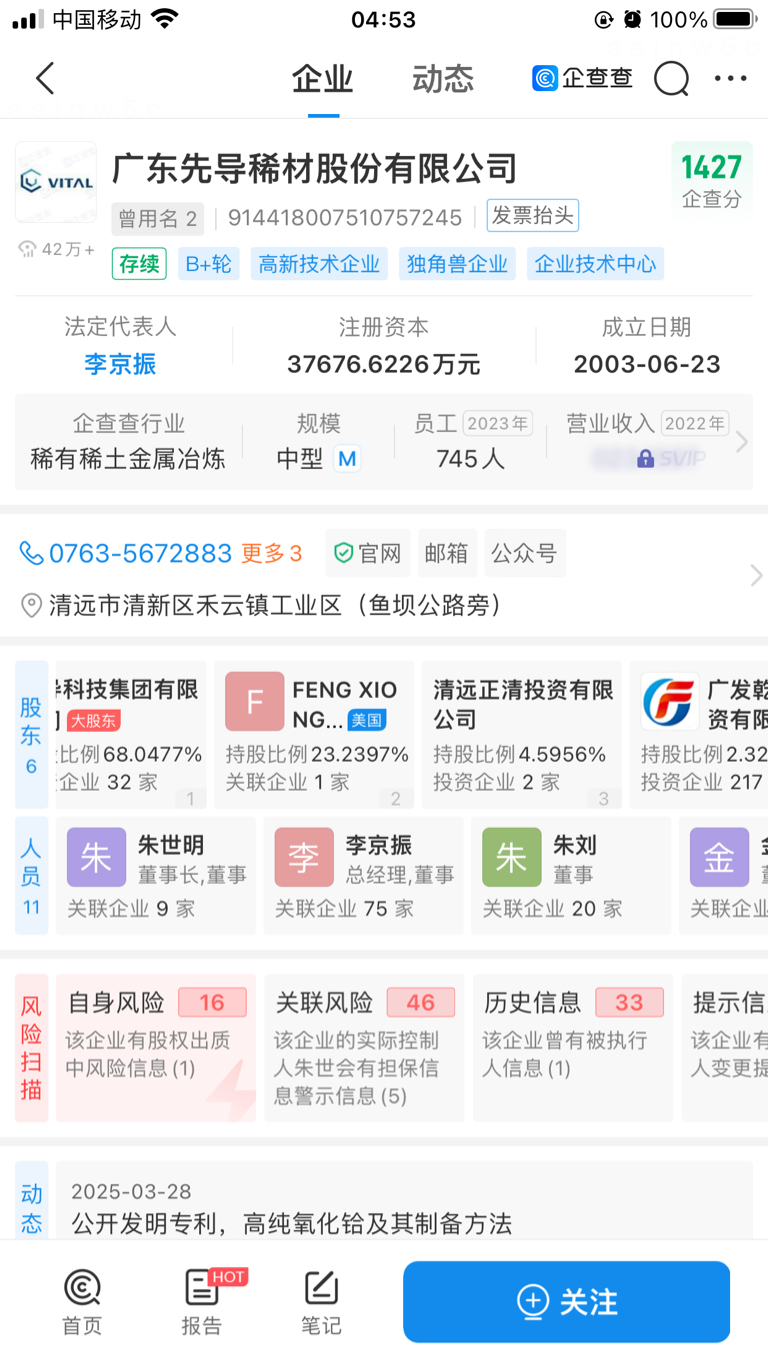The width and height of the screenshot is (768, 1366).
Task: Tap the 高新技术企业 tag
Action: [319, 264]
